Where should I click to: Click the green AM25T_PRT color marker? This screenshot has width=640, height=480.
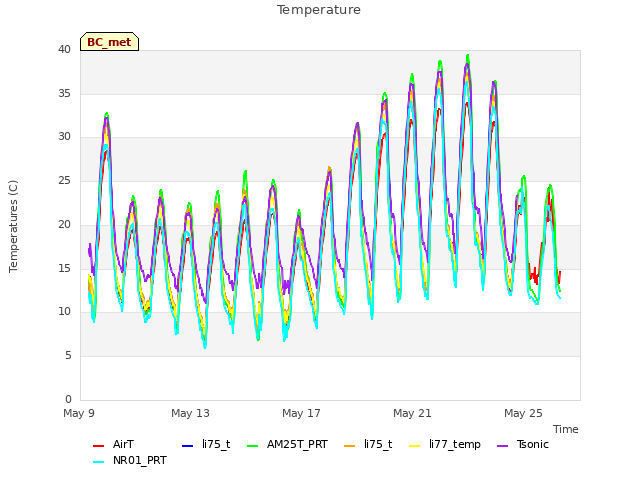pos(253,446)
